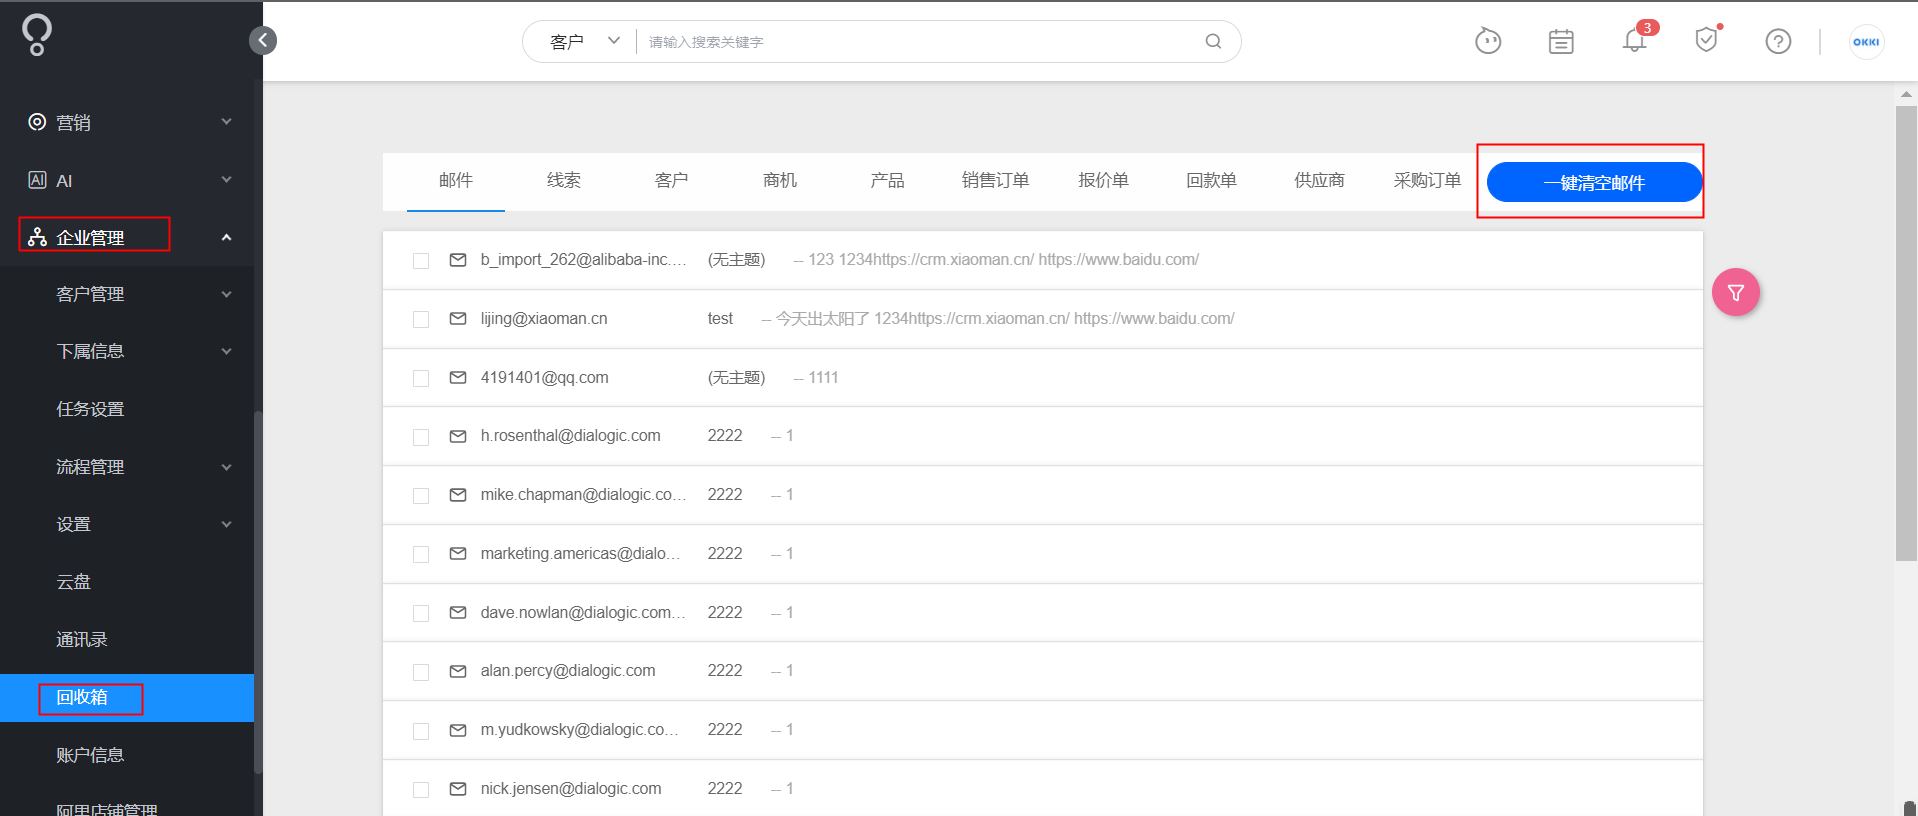Click envelope icon for 4191401@qq.com
This screenshot has height=816, width=1918.
458,378
